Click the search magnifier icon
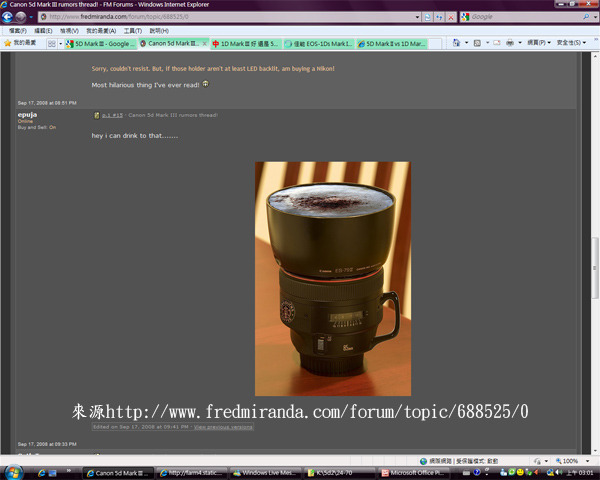The image size is (600, 480). coord(586,17)
